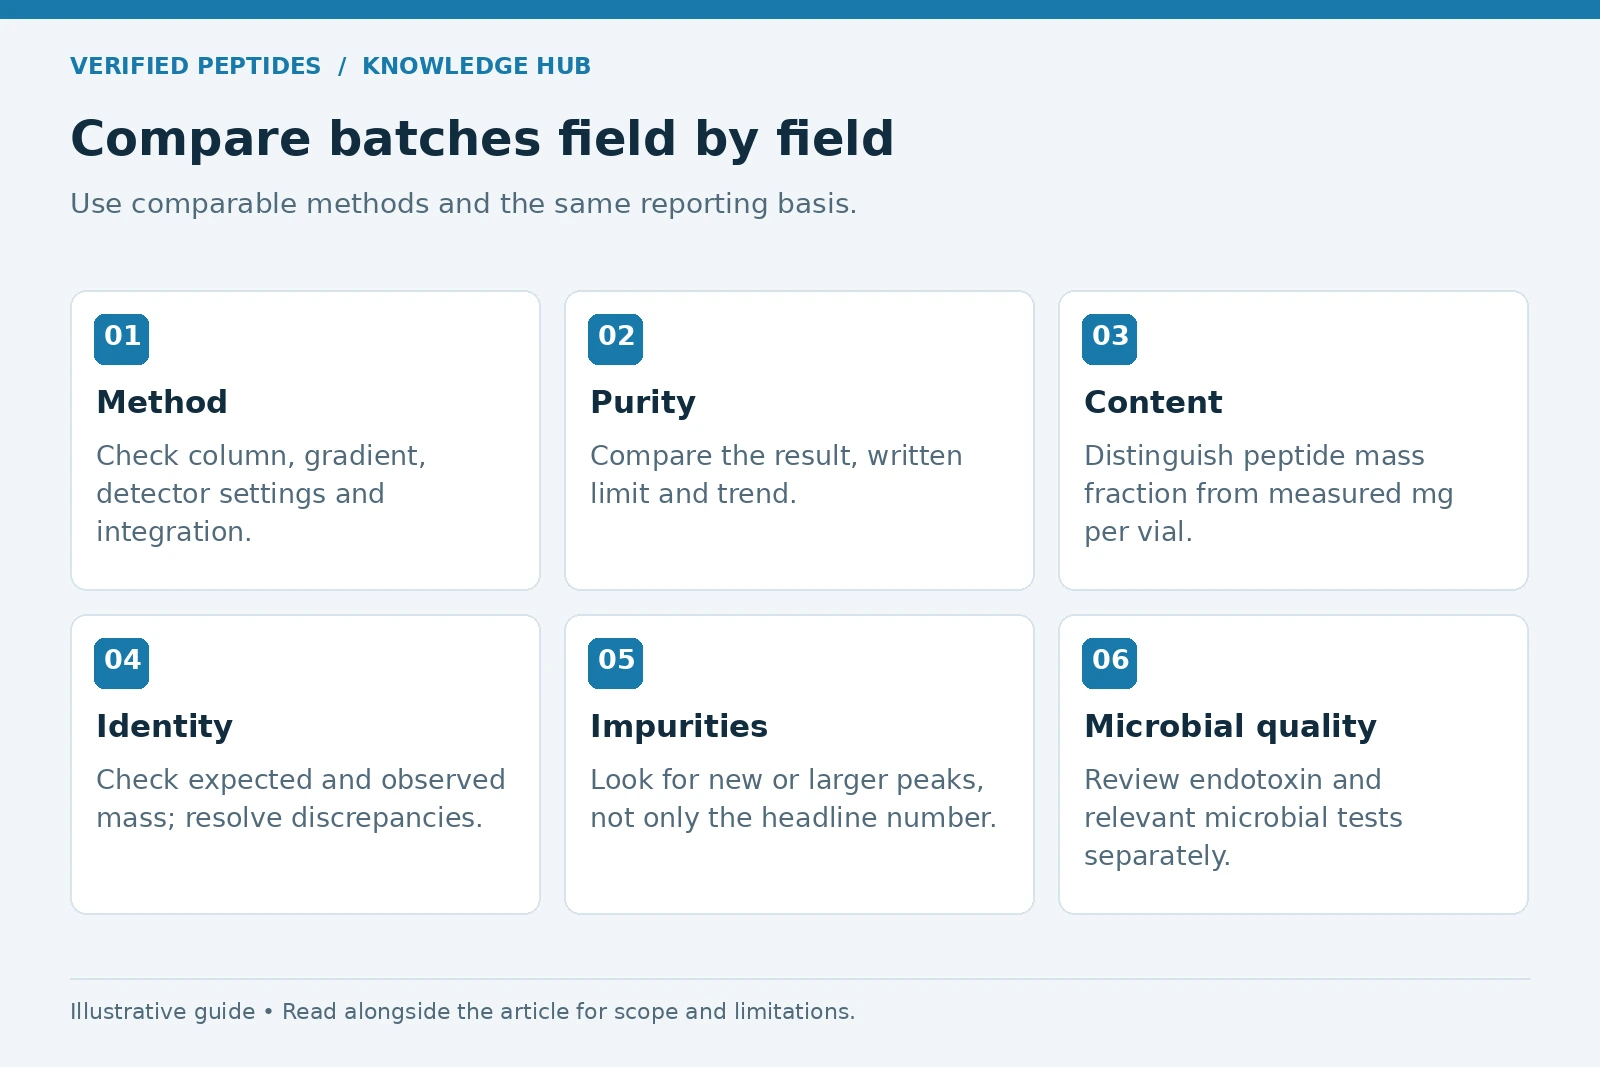The width and height of the screenshot is (1600, 1067).
Task: Open the KNOWLEDGE HUB breadcrumb link
Action: click(x=476, y=66)
